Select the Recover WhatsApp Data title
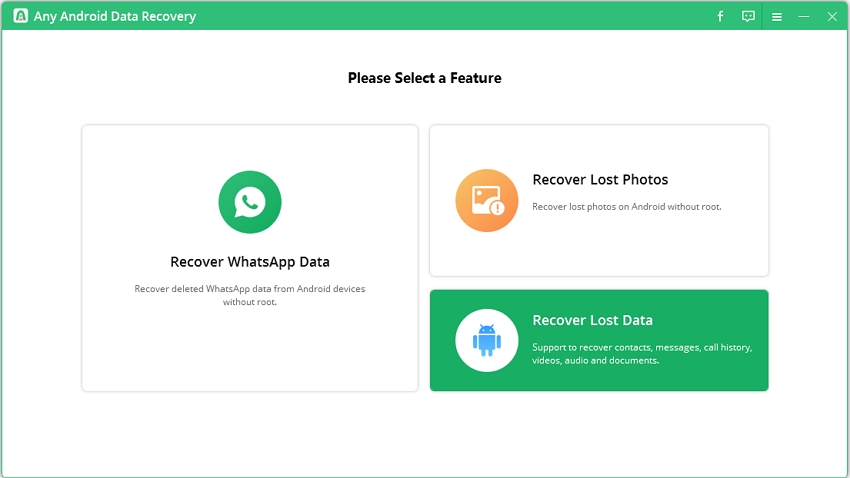Screen dimensions: 850x478 [x=250, y=262]
